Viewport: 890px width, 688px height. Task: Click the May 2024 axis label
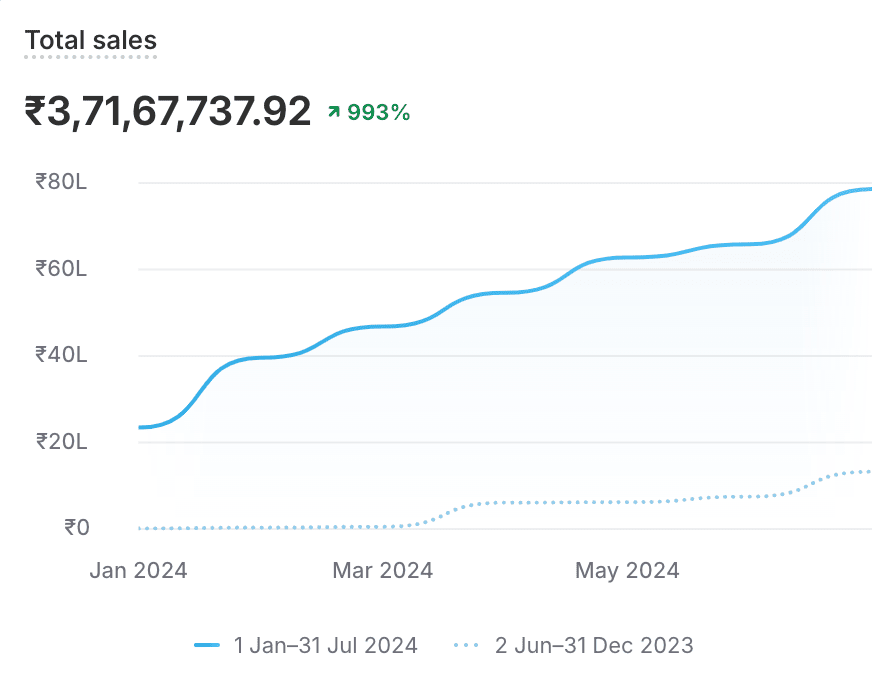(627, 570)
